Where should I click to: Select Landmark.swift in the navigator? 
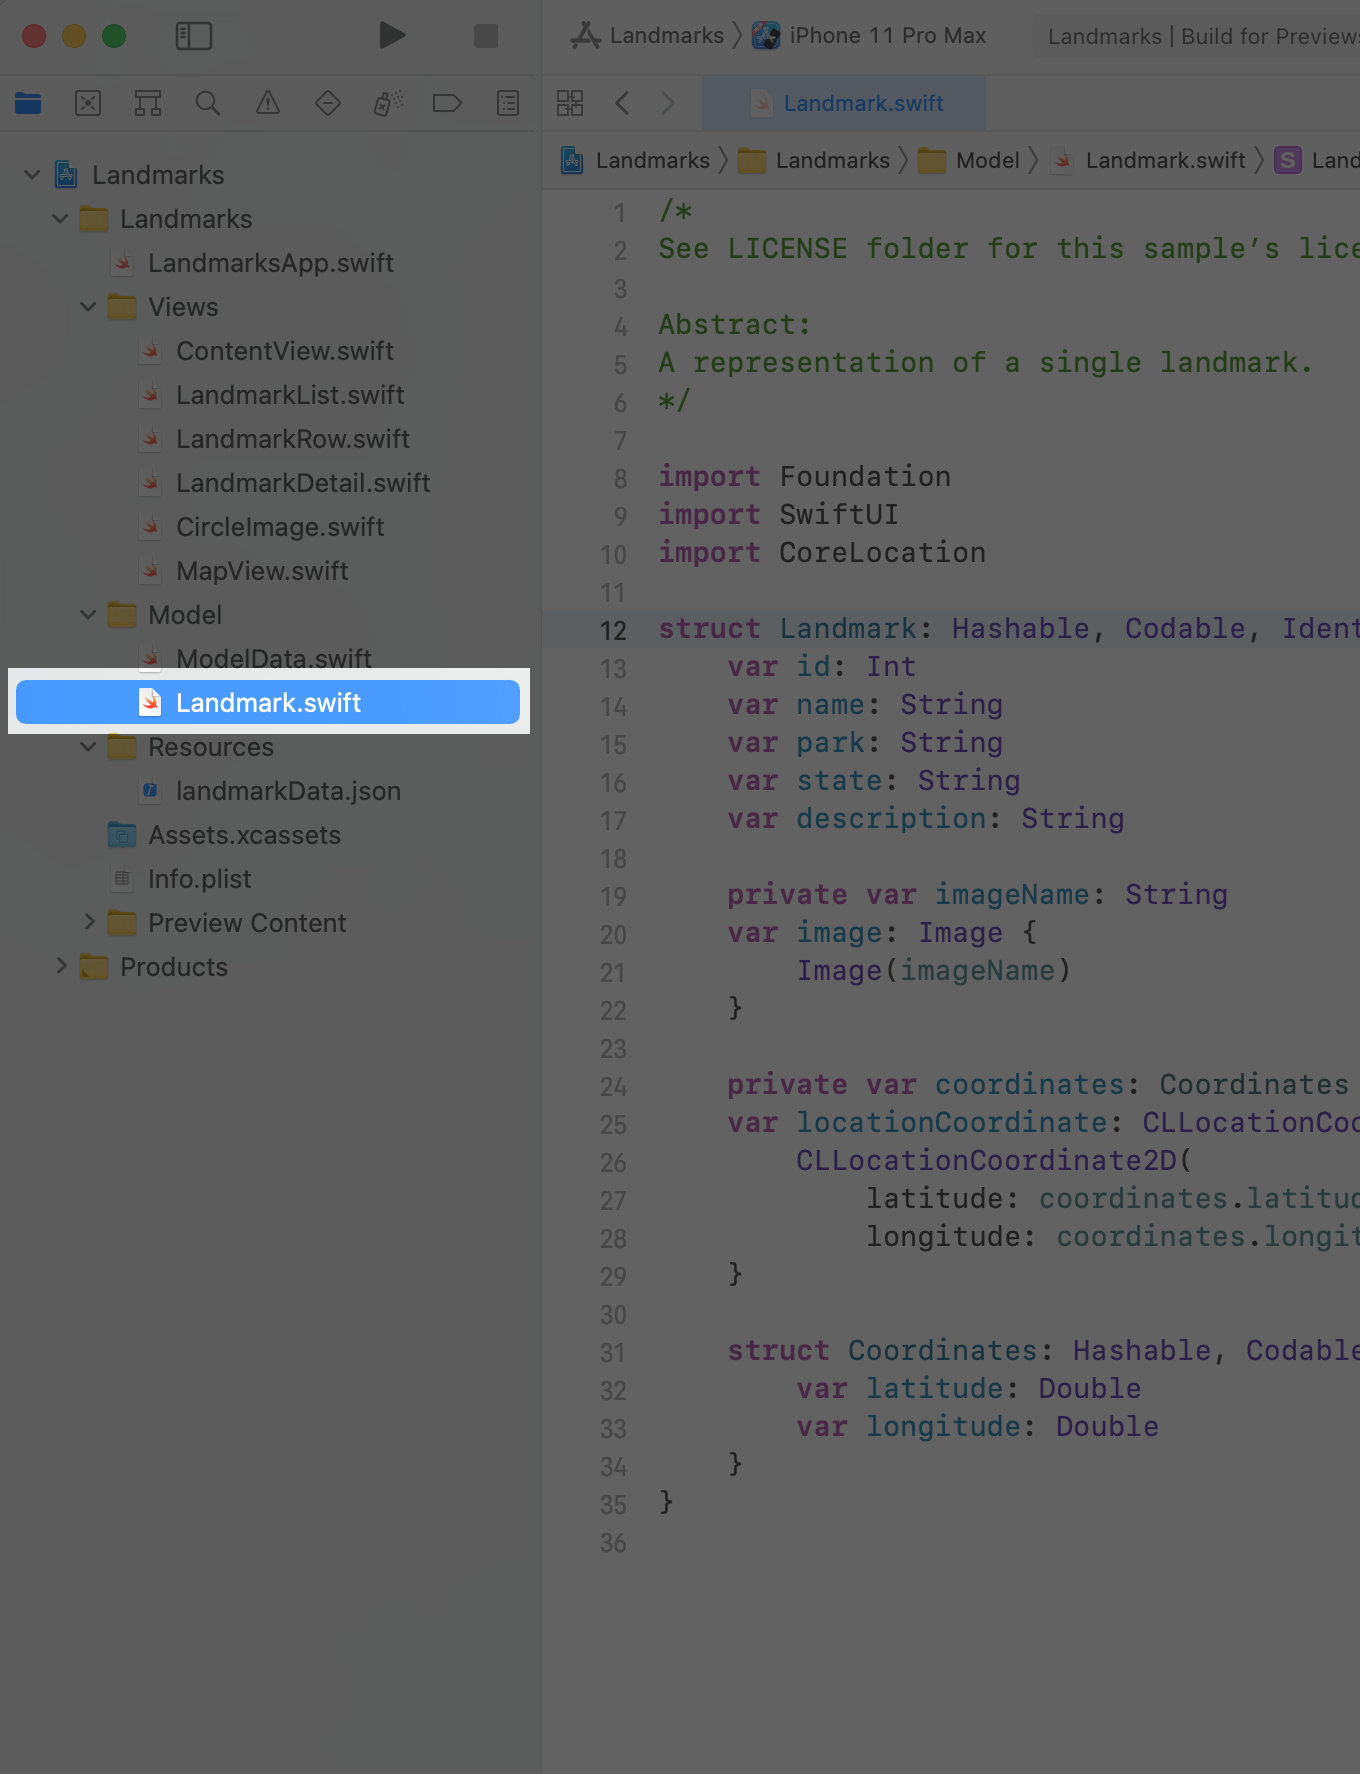pyautogui.click(x=268, y=703)
